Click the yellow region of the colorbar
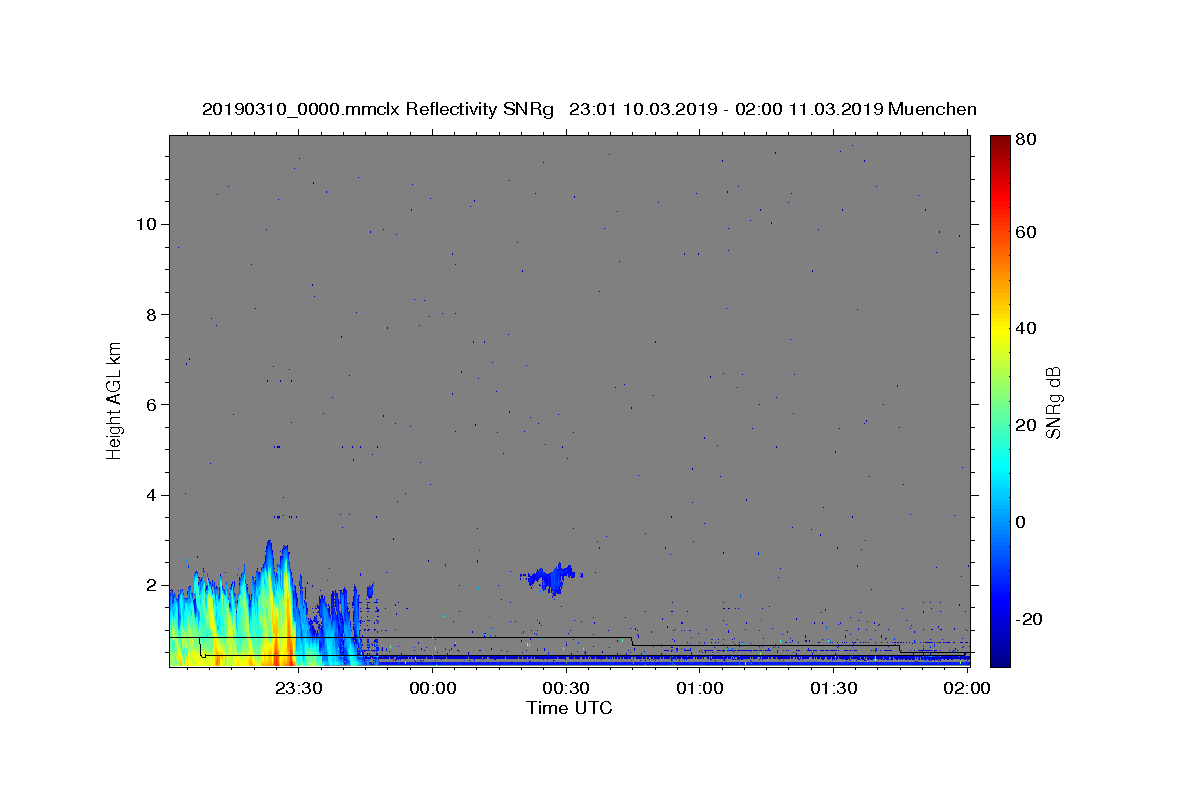This screenshot has width=1200, height=800. [1000, 333]
